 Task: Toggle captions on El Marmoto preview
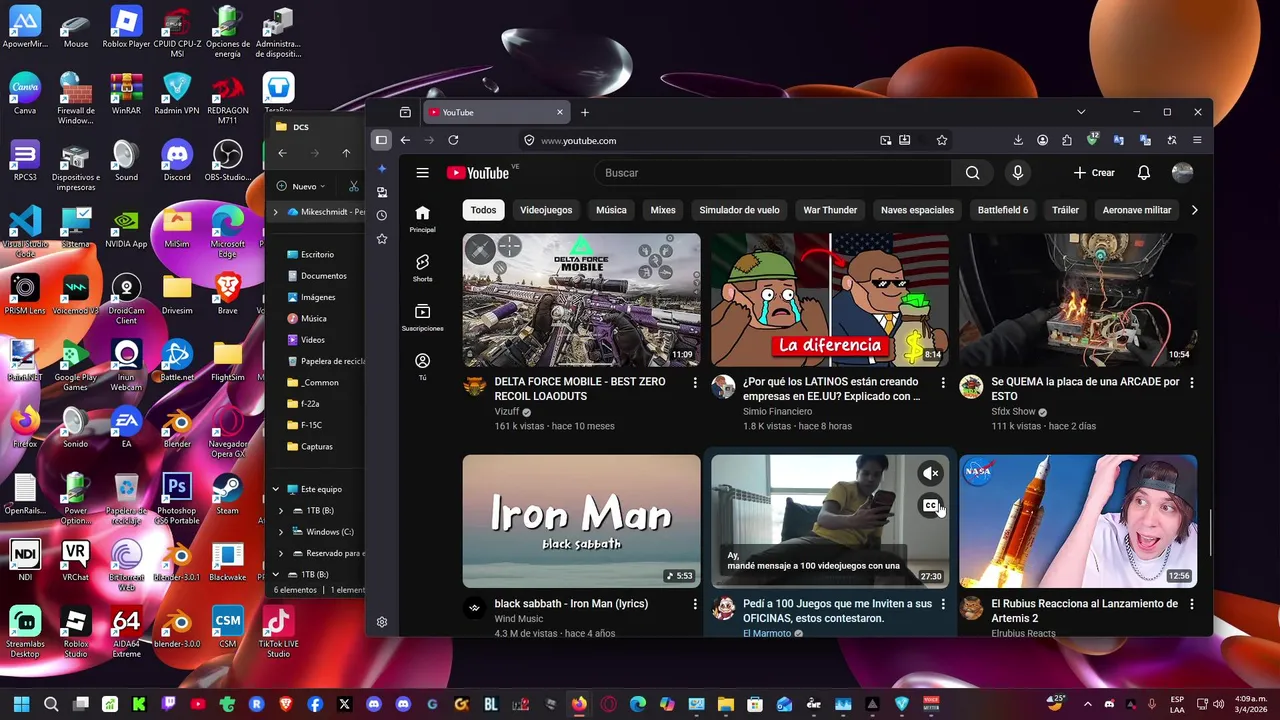(x=930, y=506)
